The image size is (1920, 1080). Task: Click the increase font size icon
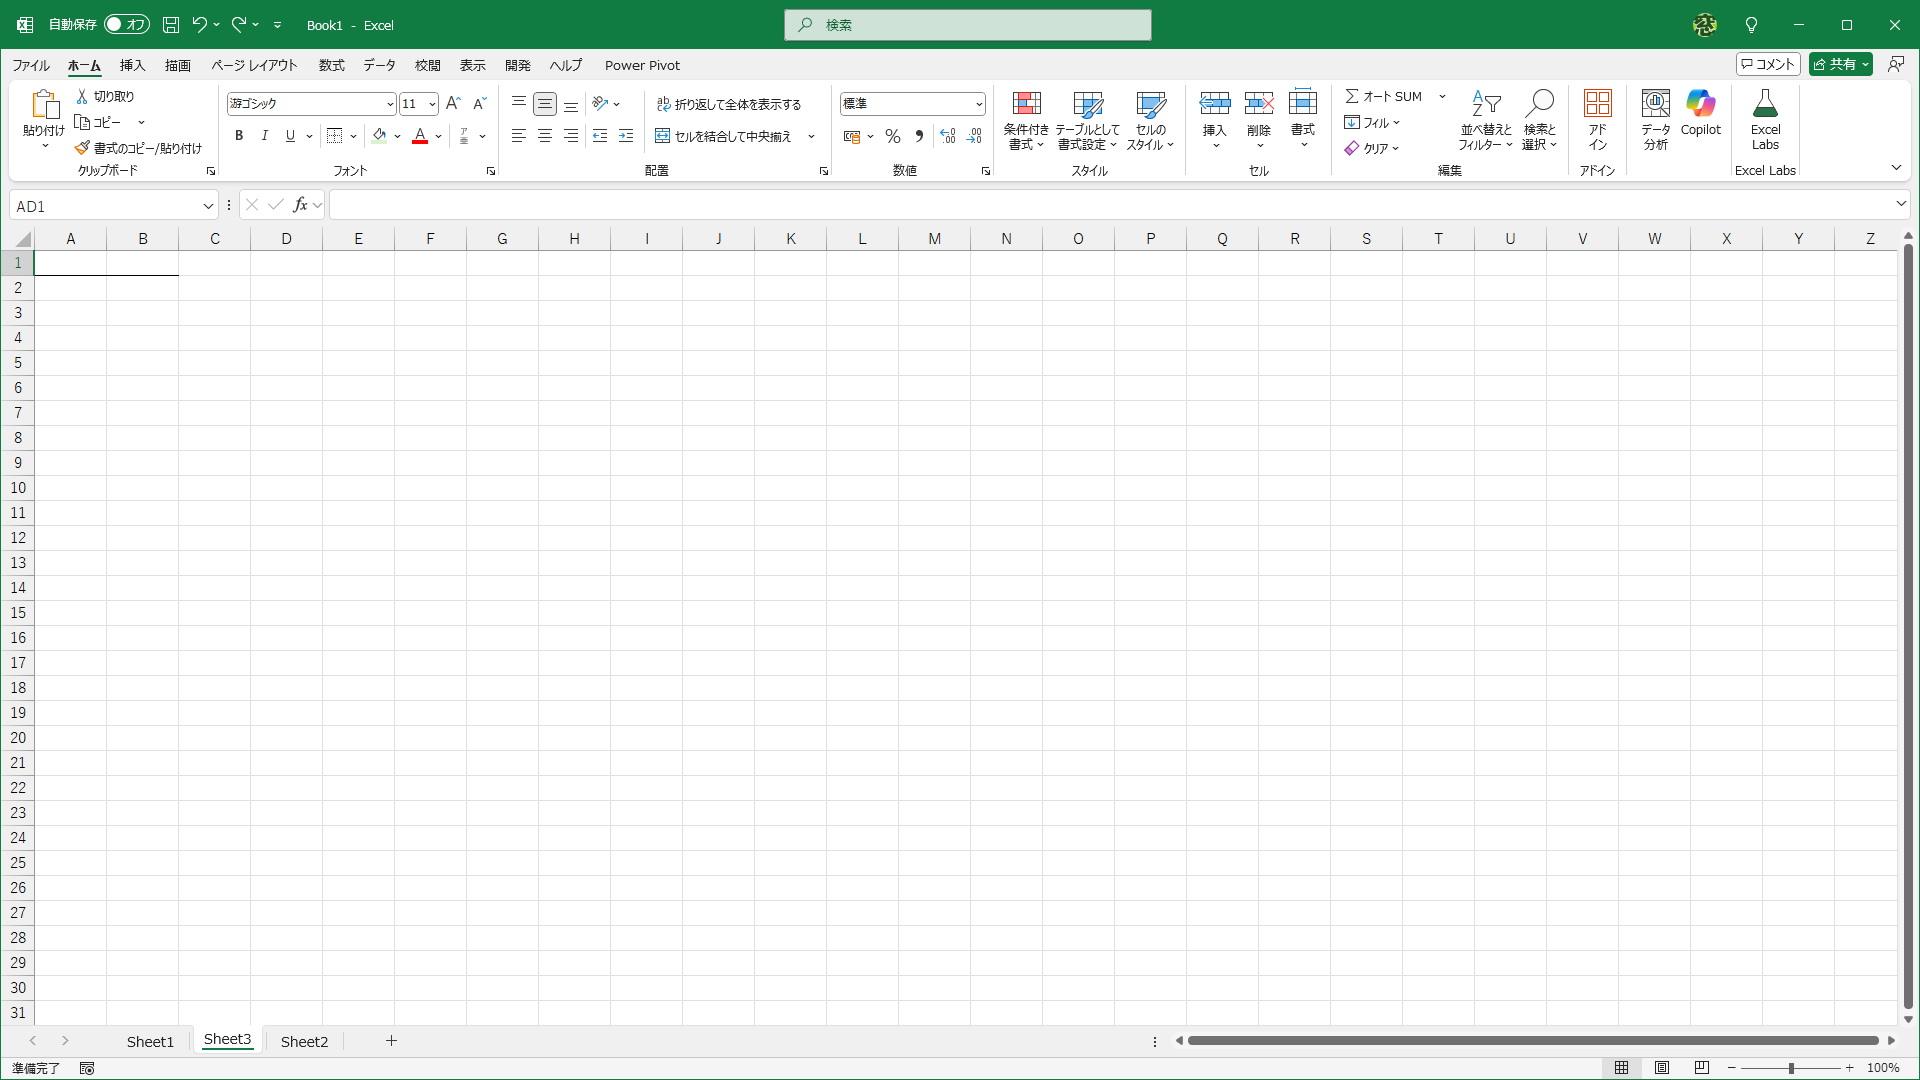(453, 103)
